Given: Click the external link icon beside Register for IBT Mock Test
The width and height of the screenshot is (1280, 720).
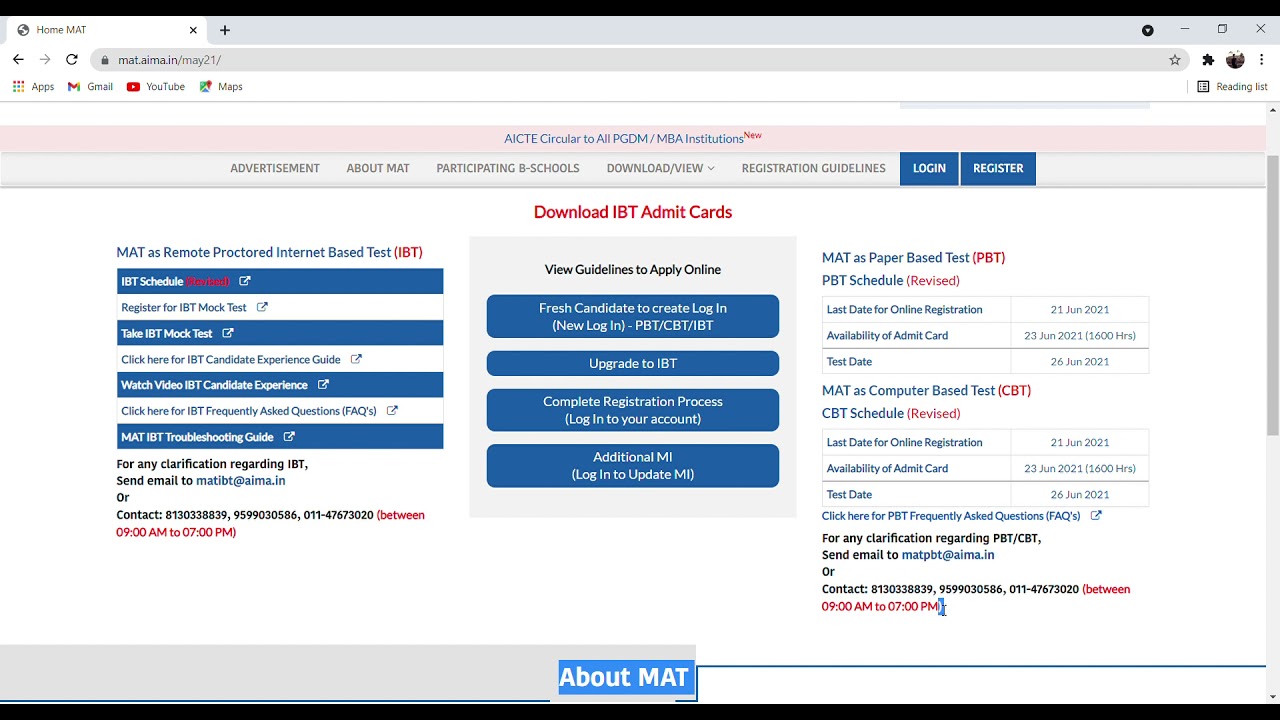Looking at the screenshot, I should click(262, 307).
